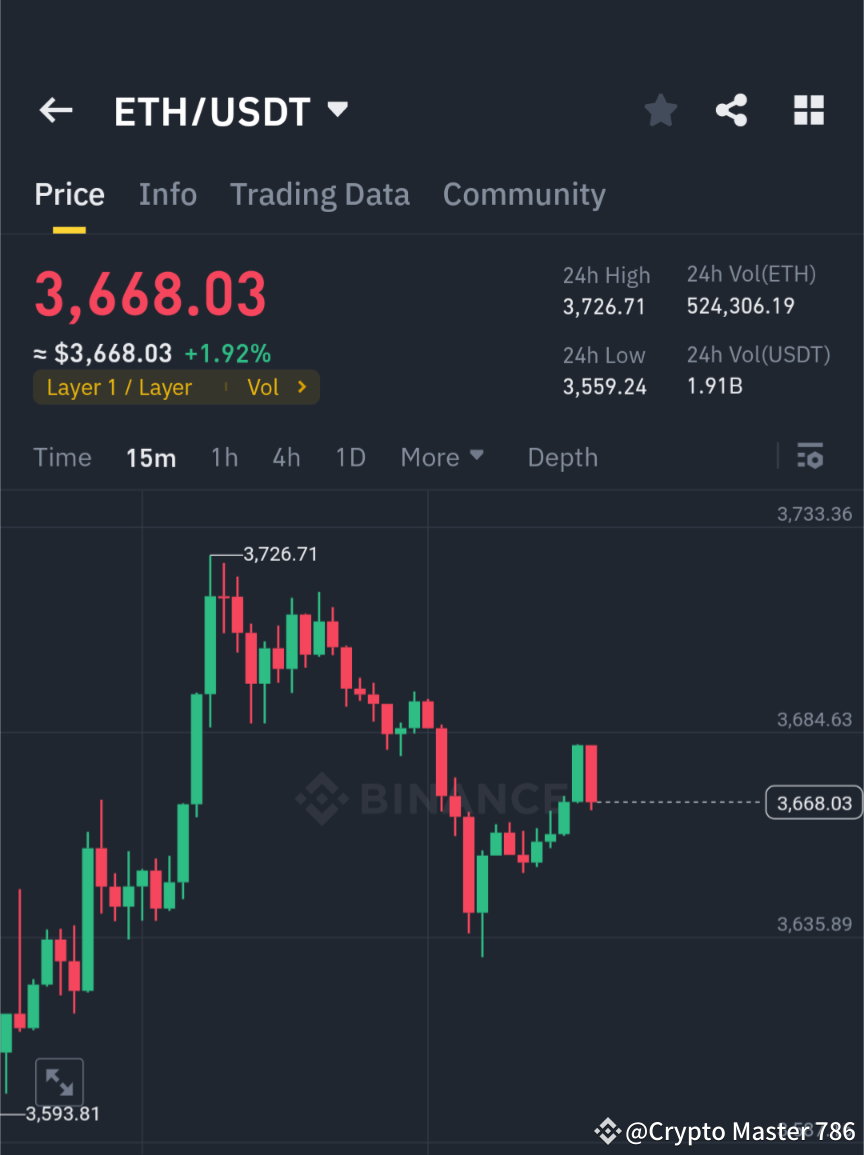Enable the 1D candle interval
Viewport: 864px width, 1155px height.
point(351,457)
